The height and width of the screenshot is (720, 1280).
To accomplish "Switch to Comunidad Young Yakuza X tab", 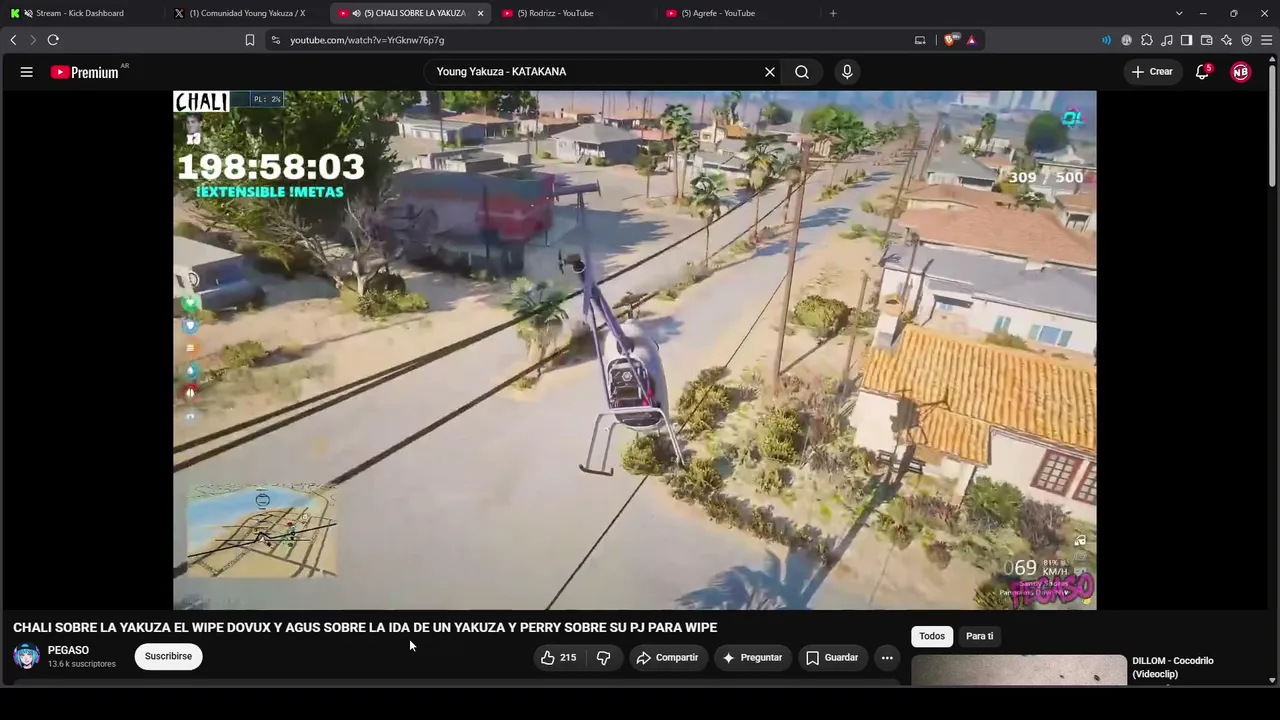I will point(247,13).
